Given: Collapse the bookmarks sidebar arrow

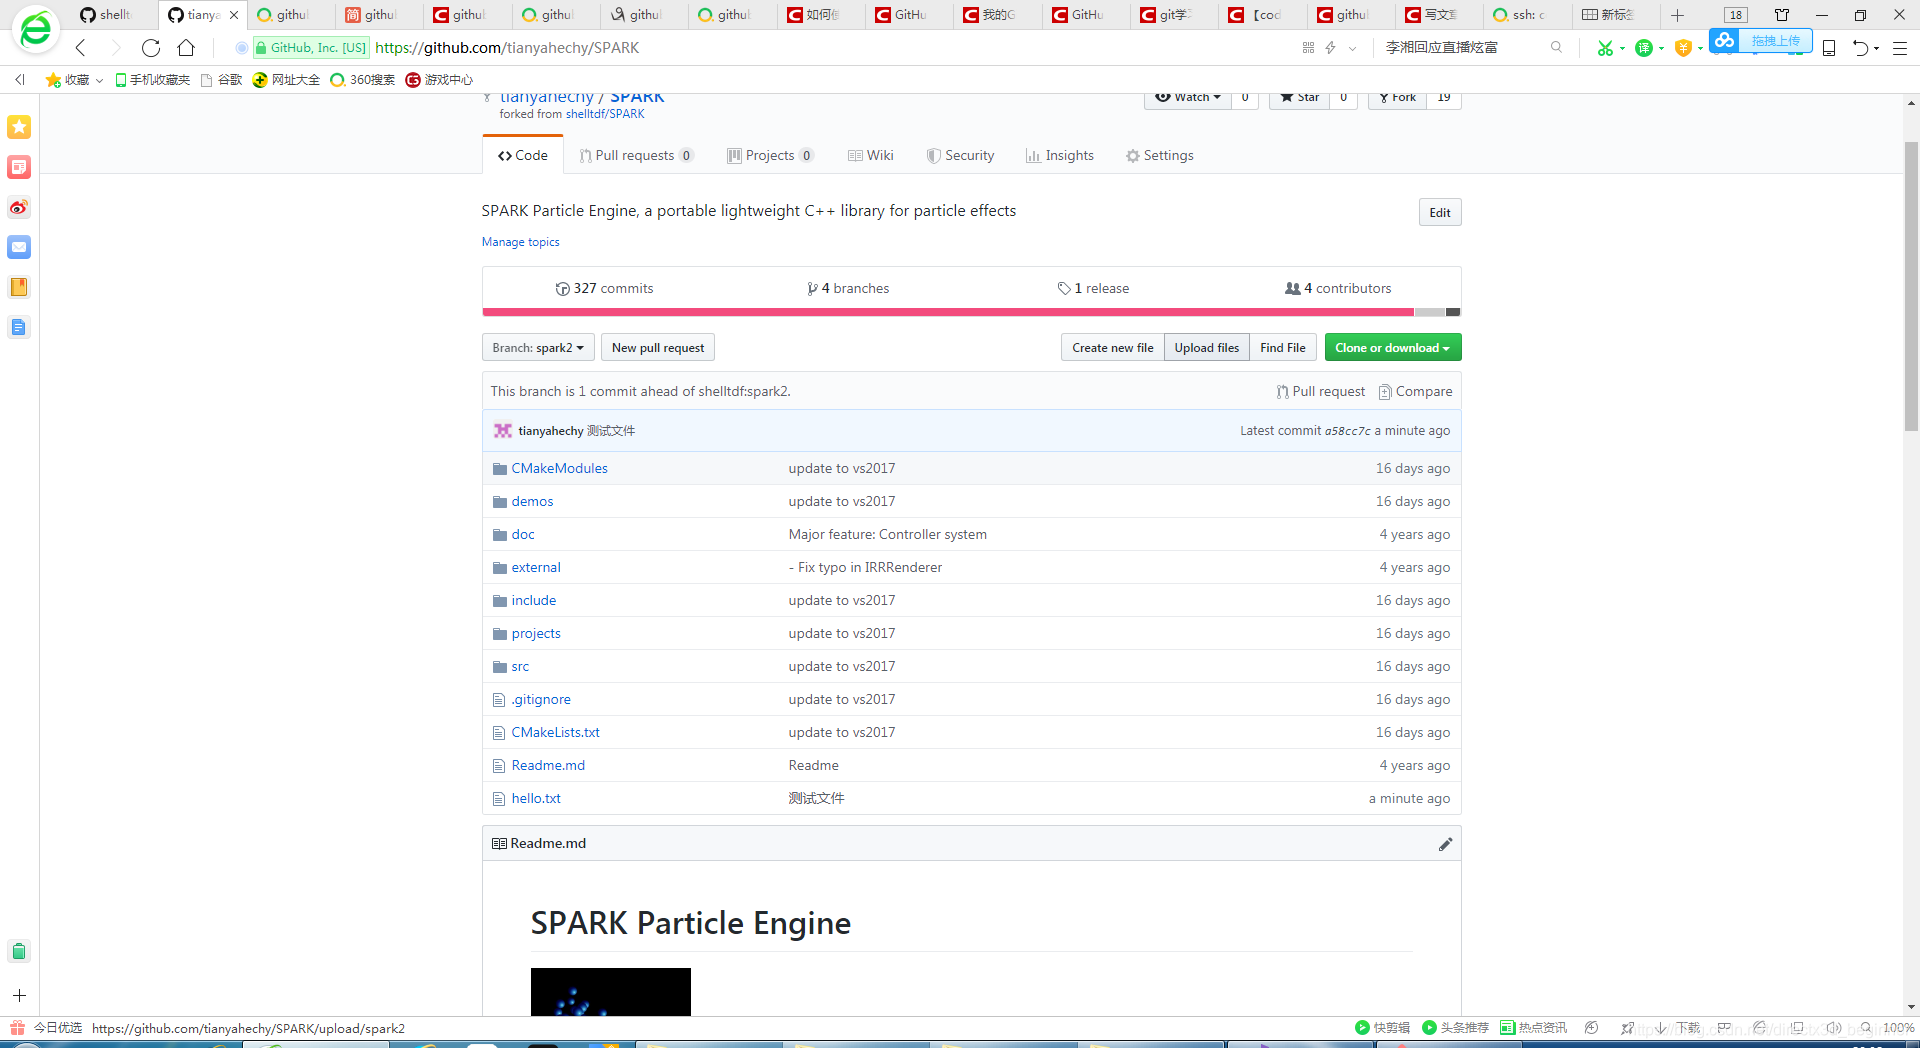Looking at the screenshot, I should (x=19, y=80).
